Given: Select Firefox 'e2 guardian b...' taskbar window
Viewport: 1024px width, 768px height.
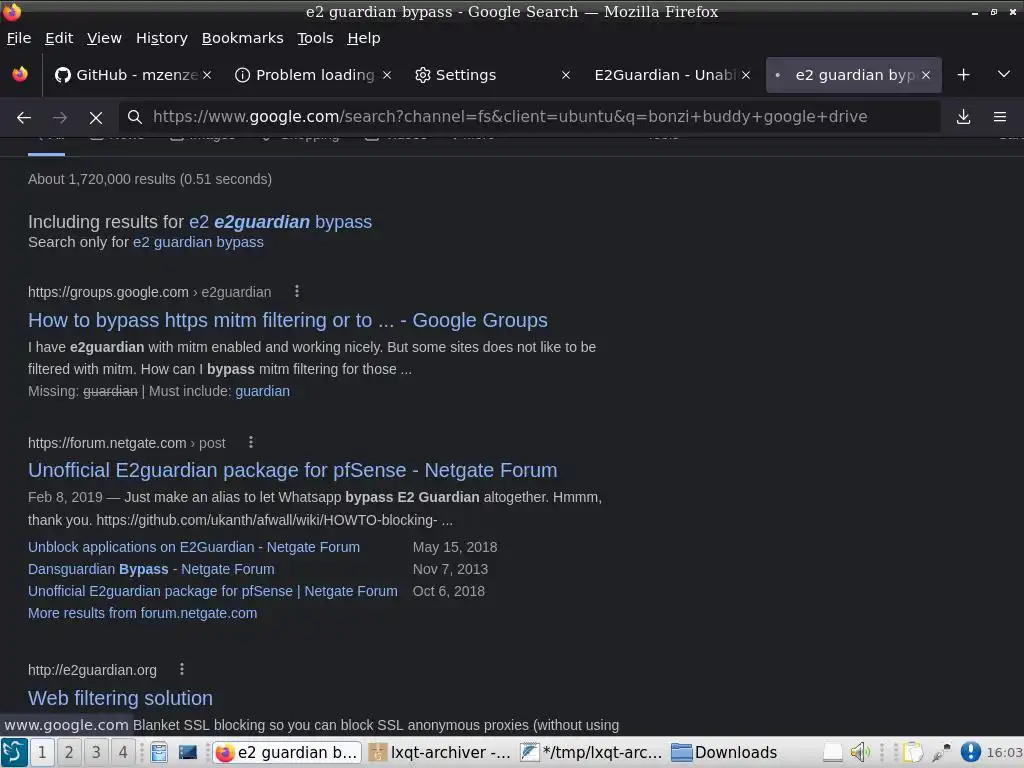Looking at the screenshot, I should (287, 753).
